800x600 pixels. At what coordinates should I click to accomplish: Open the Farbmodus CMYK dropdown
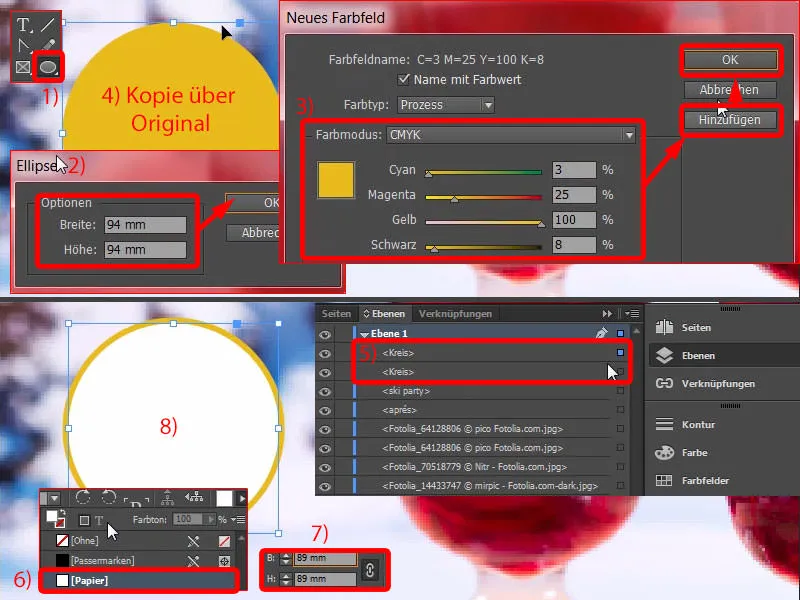(511, 135)
